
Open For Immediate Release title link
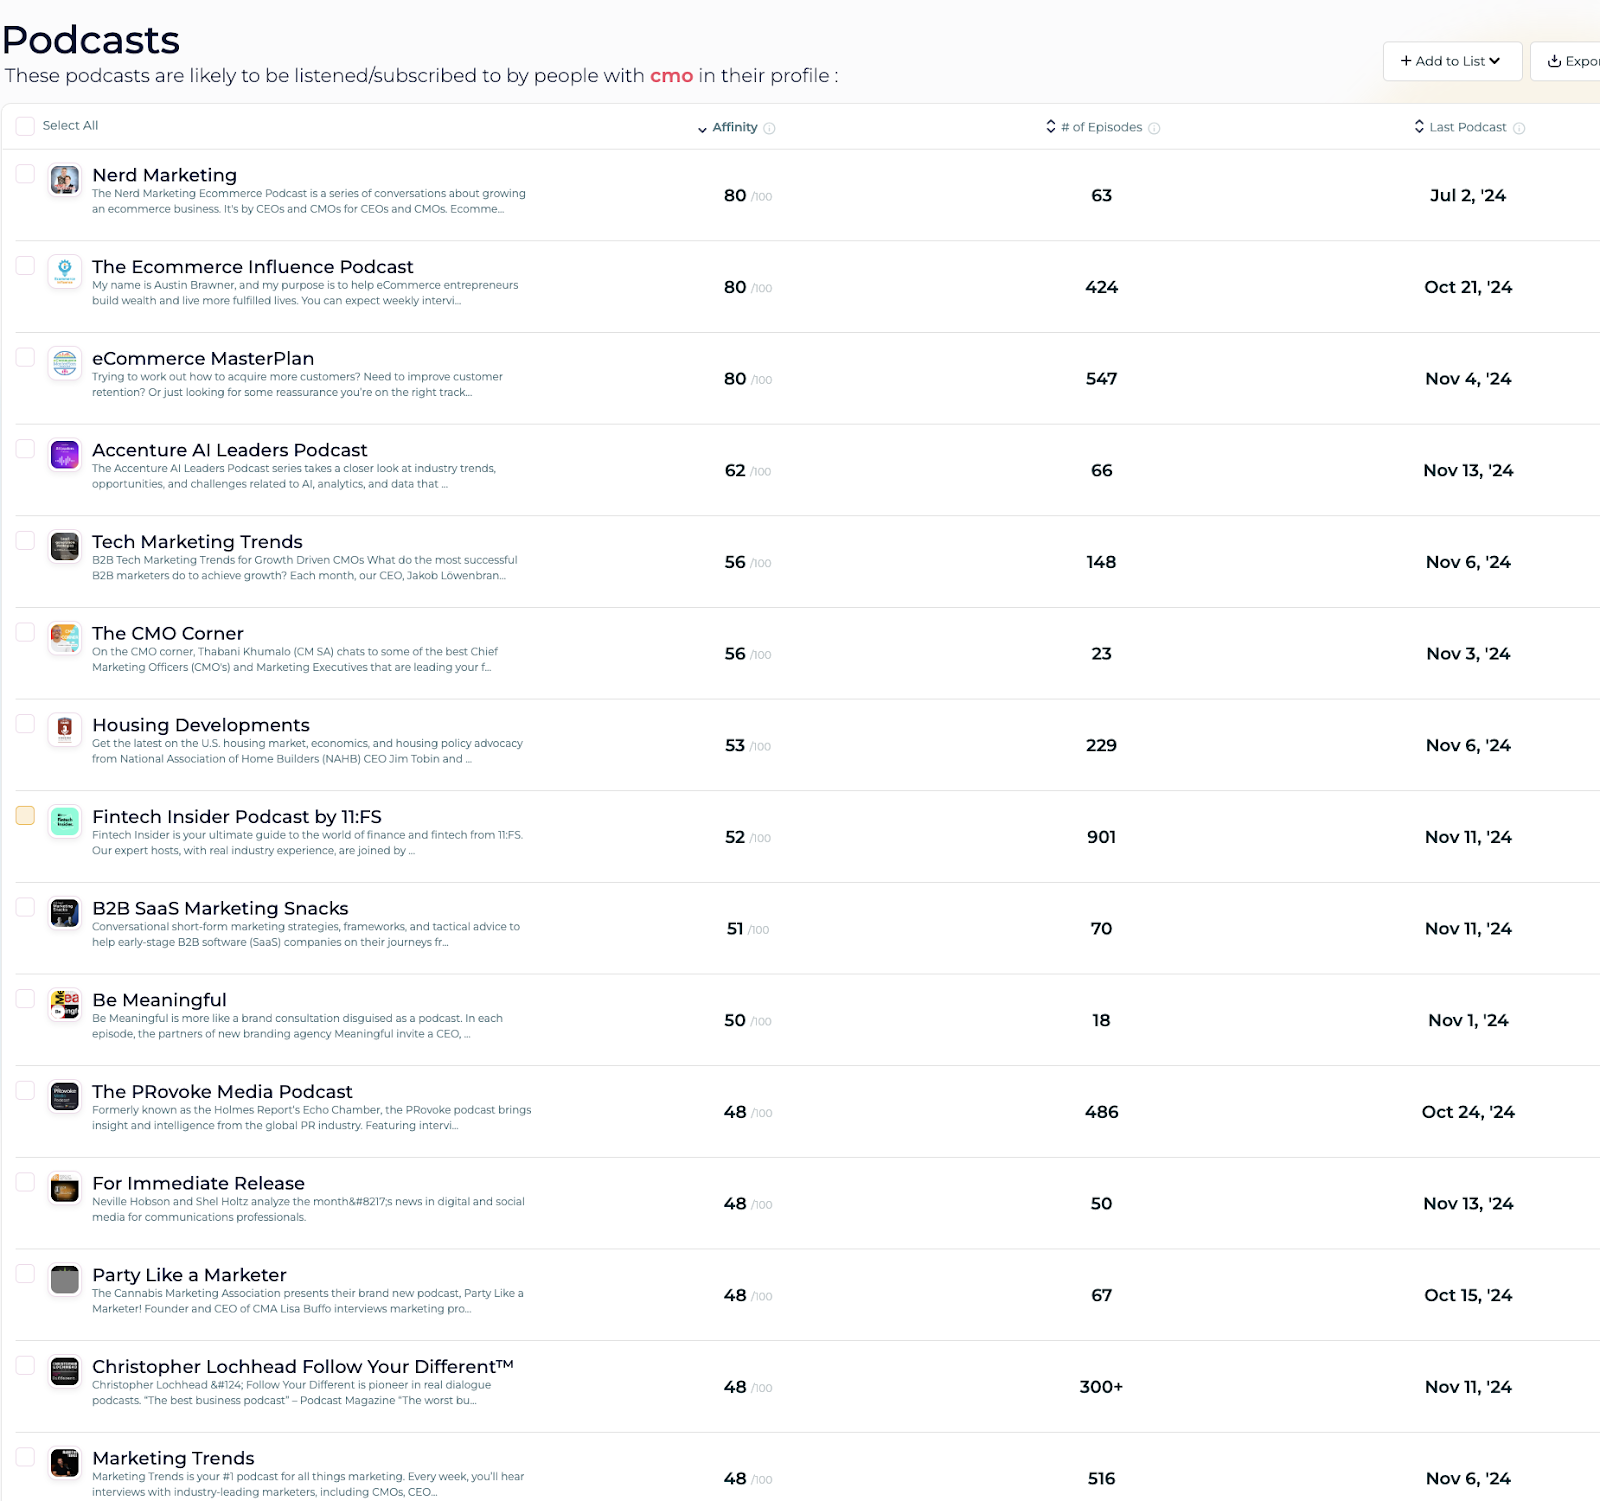pyautogui.click(x=198, y=1183)
